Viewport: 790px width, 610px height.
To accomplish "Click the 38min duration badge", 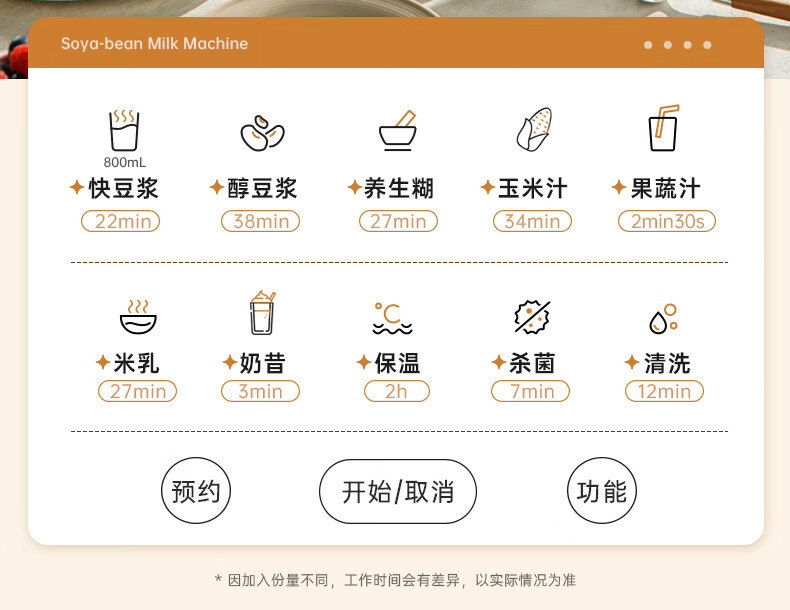I will coord(260,221).
